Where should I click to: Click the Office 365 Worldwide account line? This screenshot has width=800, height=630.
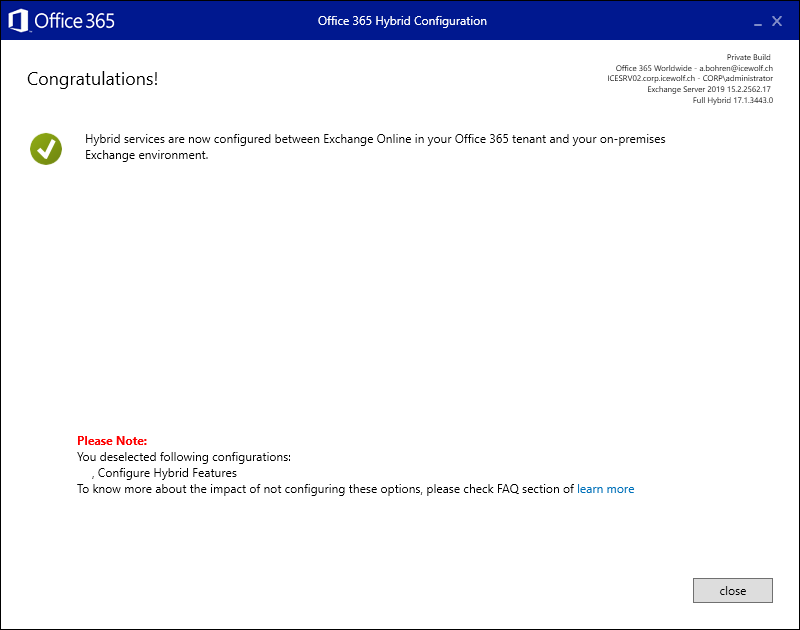[694, 68]
